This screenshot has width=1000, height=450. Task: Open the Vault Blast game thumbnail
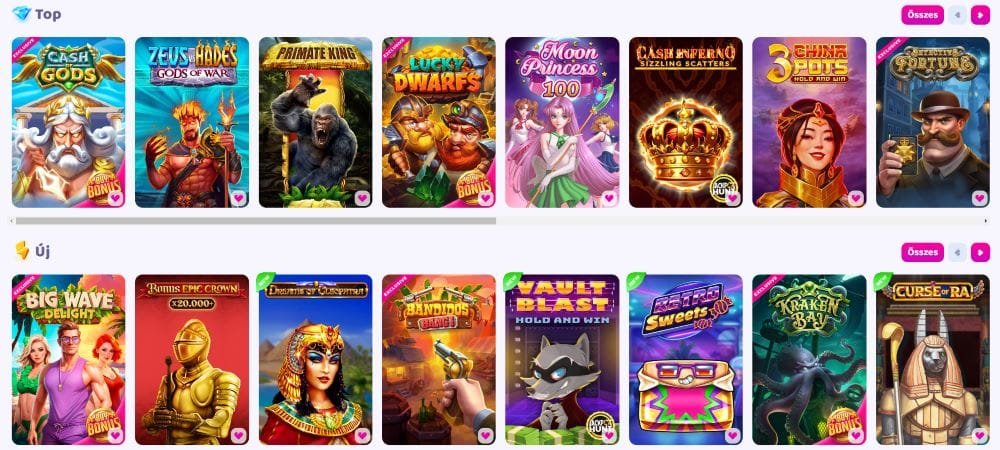(x=562, y=359)
